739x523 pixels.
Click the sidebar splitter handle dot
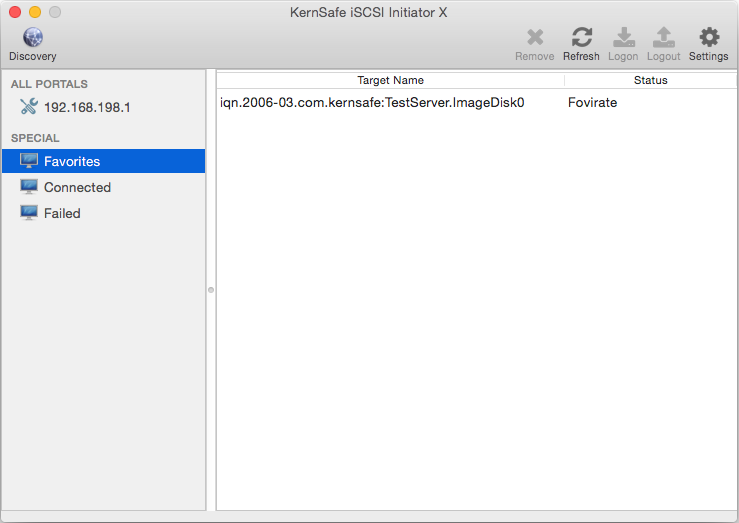click(211, 290)
